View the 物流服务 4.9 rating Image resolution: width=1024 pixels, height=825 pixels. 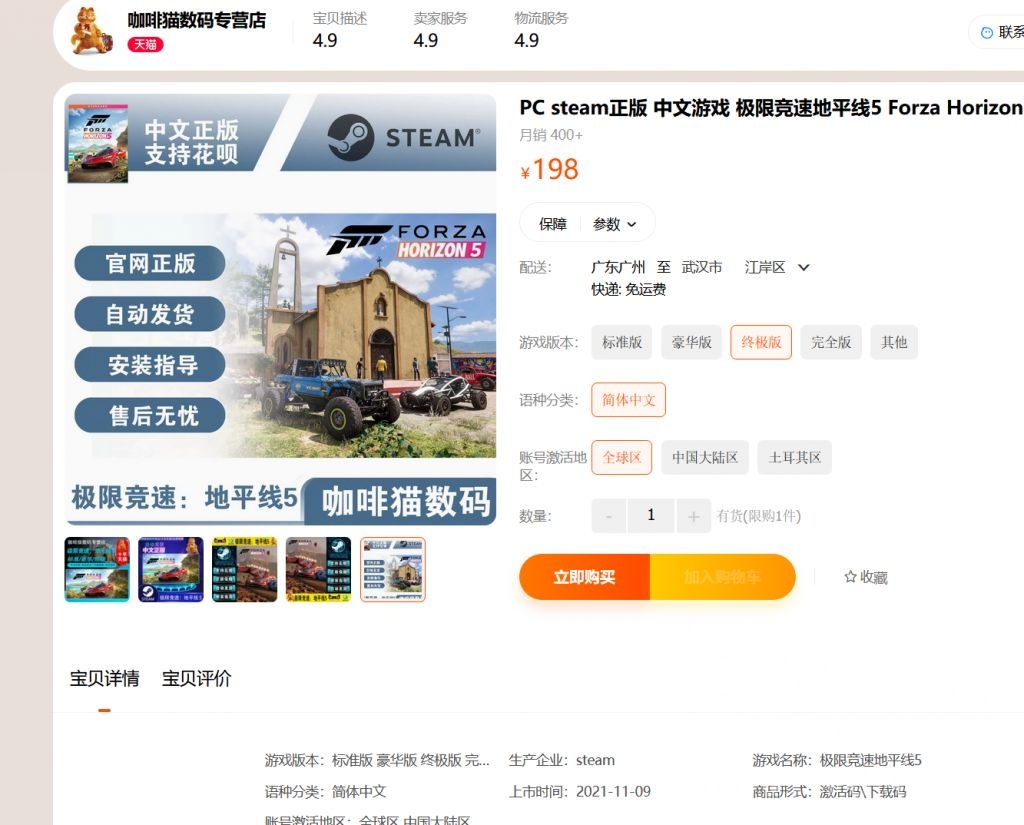click(541, 29)
